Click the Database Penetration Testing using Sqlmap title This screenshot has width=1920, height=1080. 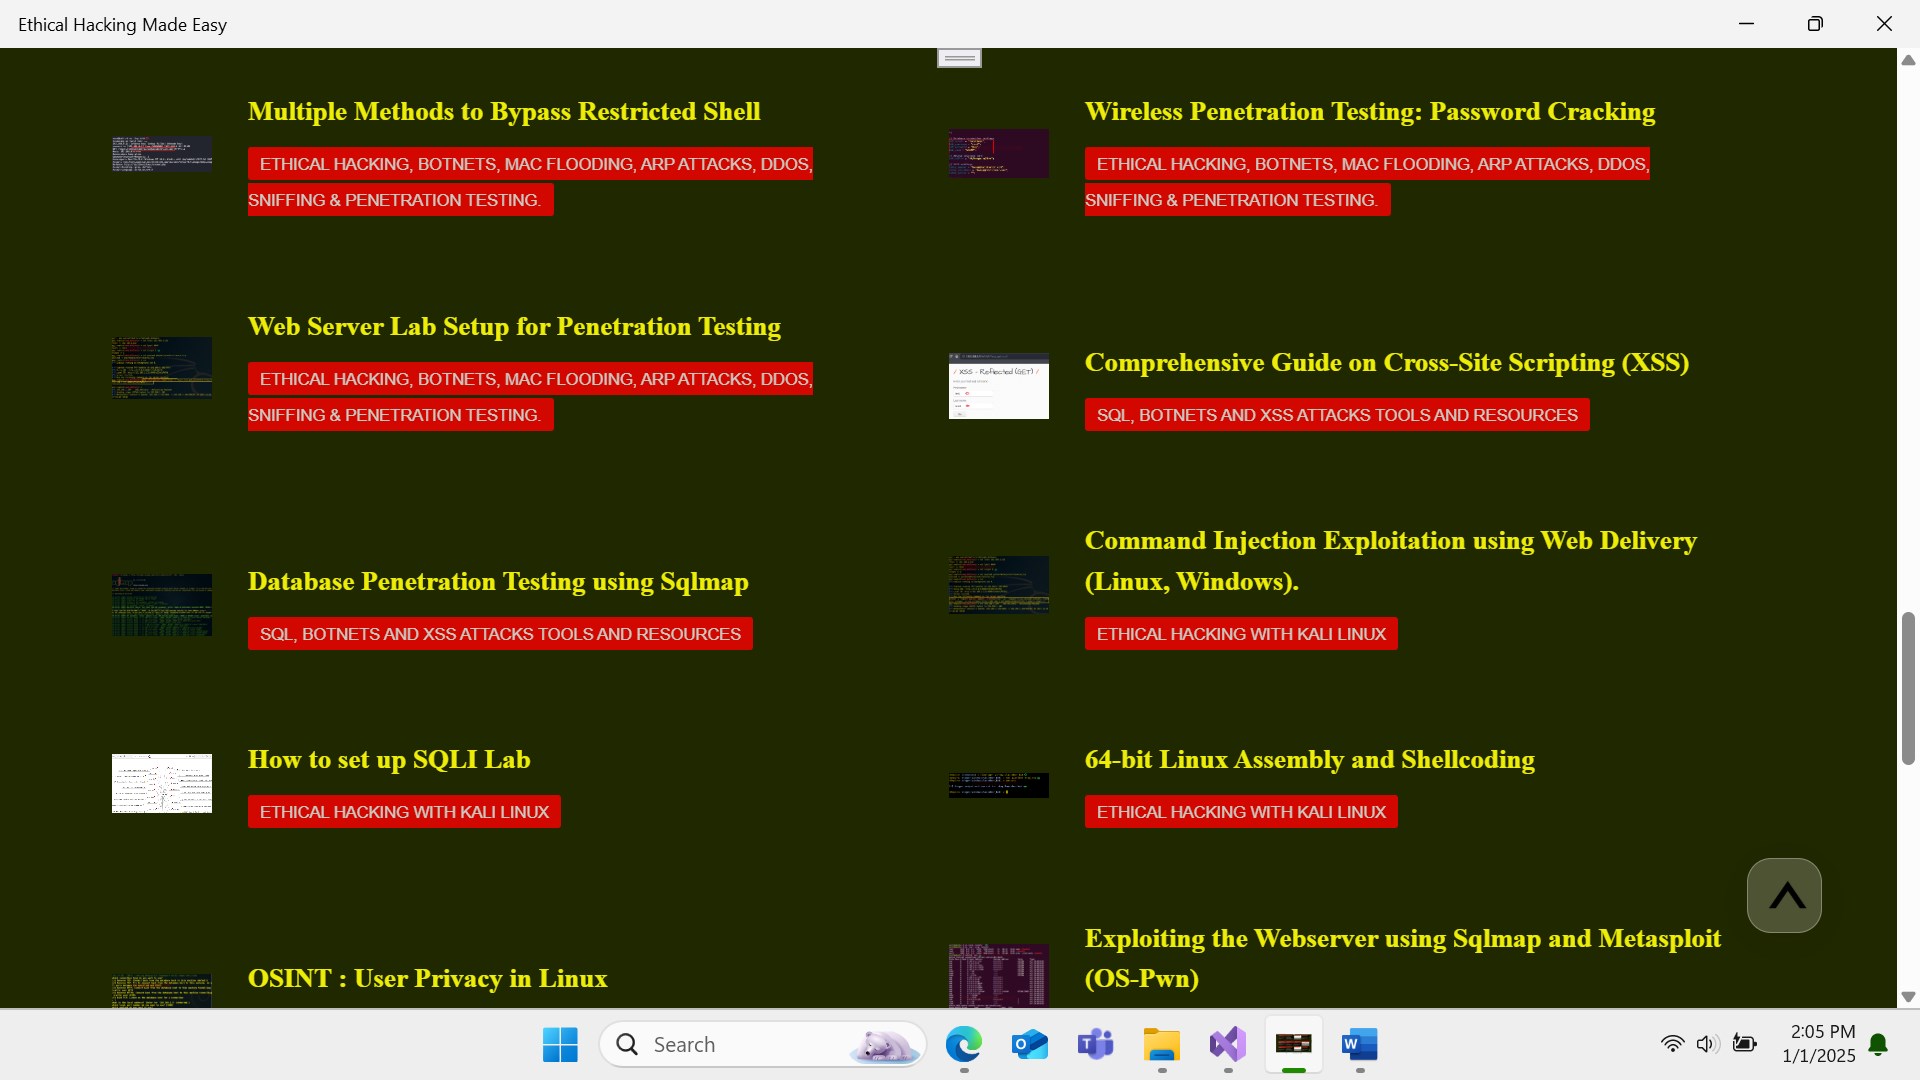pyautogui.click(x=497, y=581)
